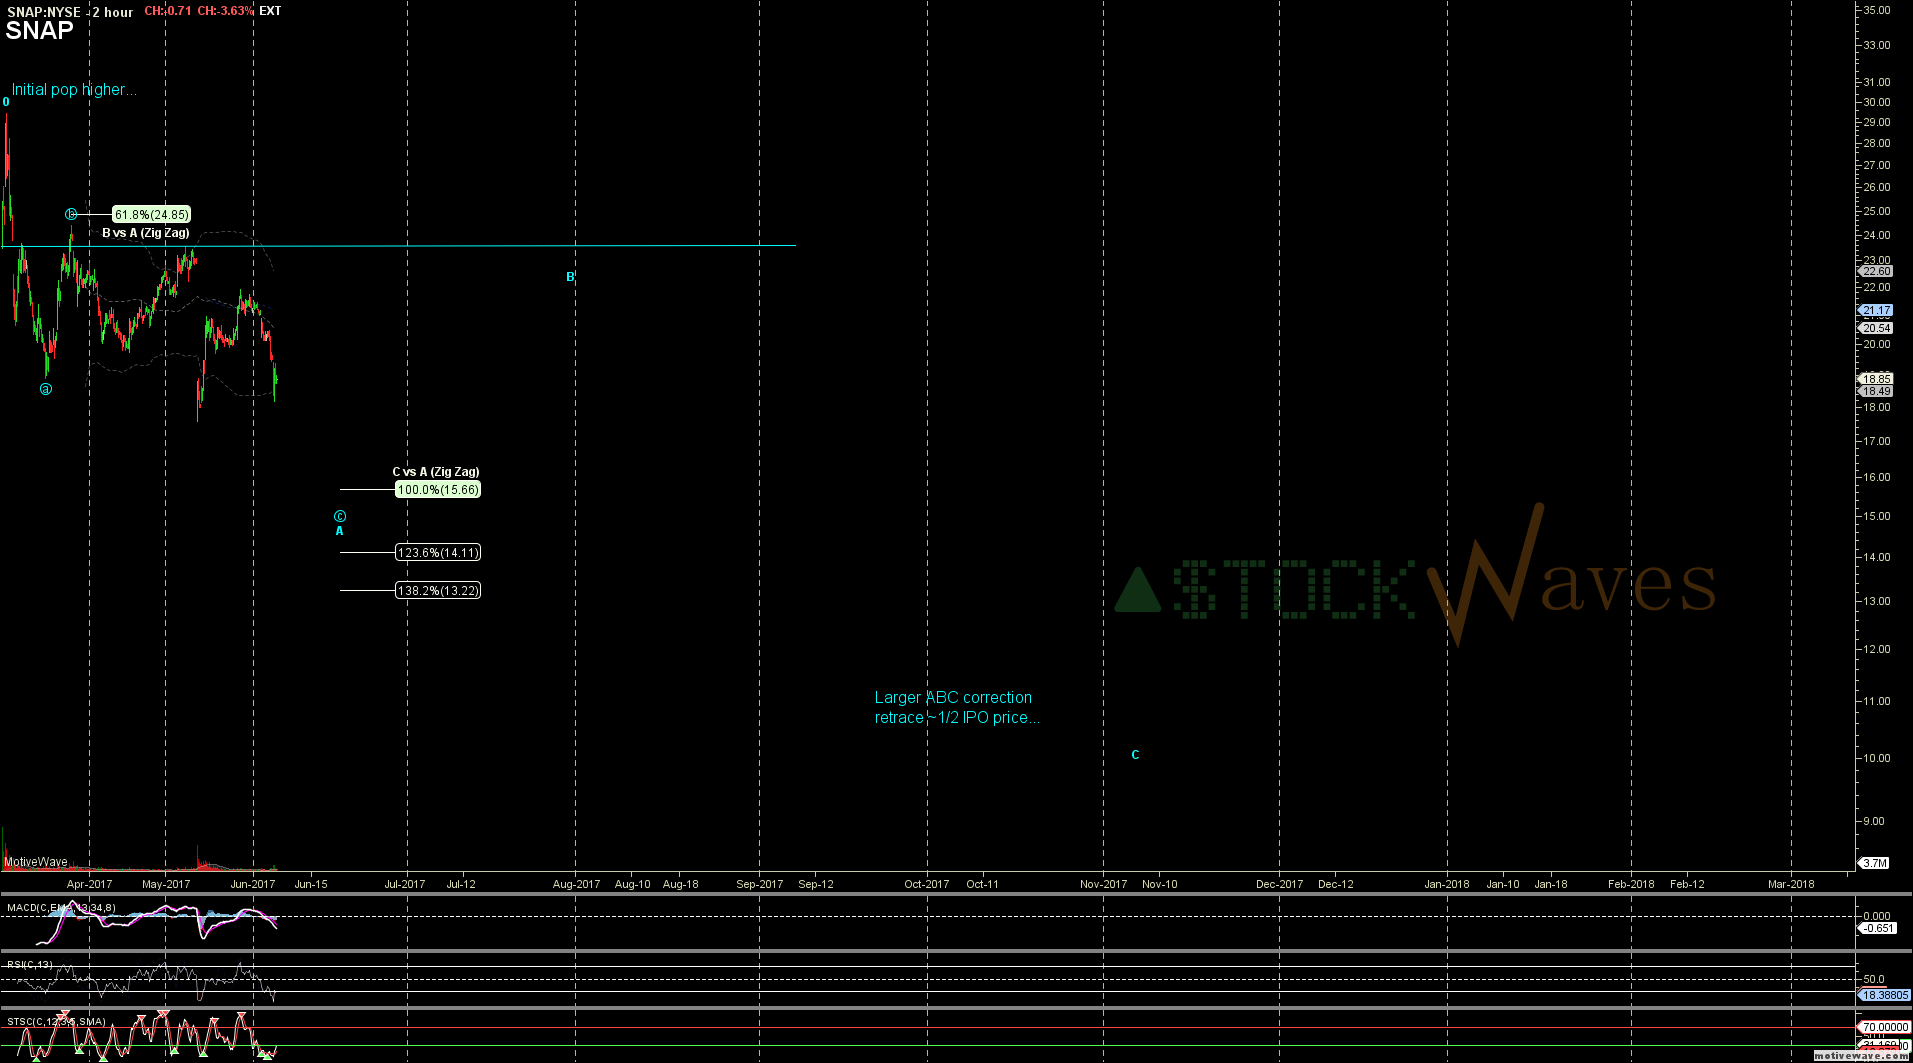The image size is (1913, 1063).
Task: Click the Aug-2017 date on time axis
Action: (577, 884)
